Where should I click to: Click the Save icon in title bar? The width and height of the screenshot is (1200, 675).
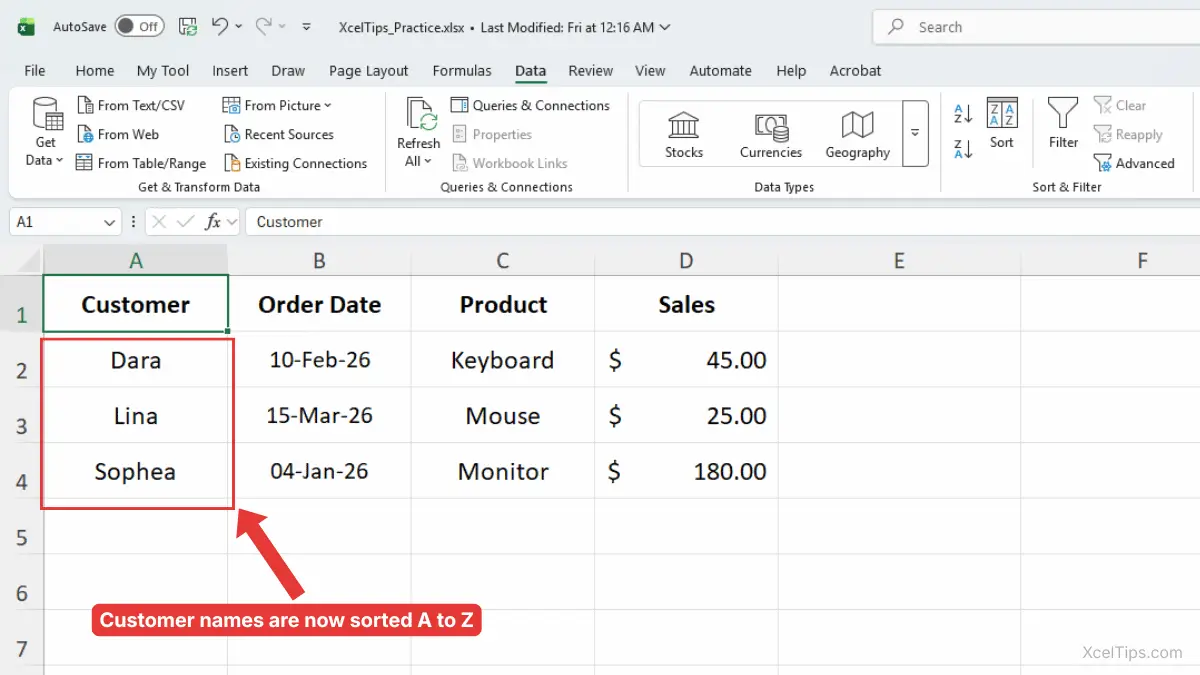click(187, 27)
